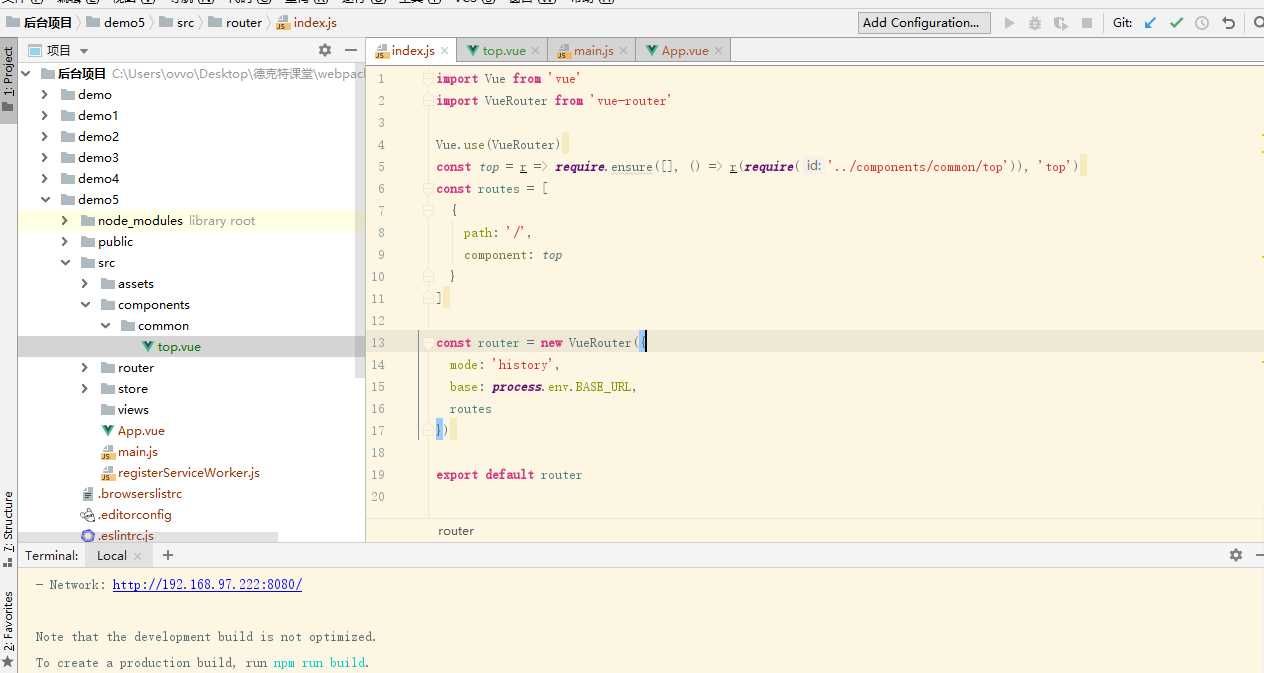The width and height of the screenshot is (1264, 673).
Task: Click the Favorites star icon in left strip
Action: tap(8, 662)
